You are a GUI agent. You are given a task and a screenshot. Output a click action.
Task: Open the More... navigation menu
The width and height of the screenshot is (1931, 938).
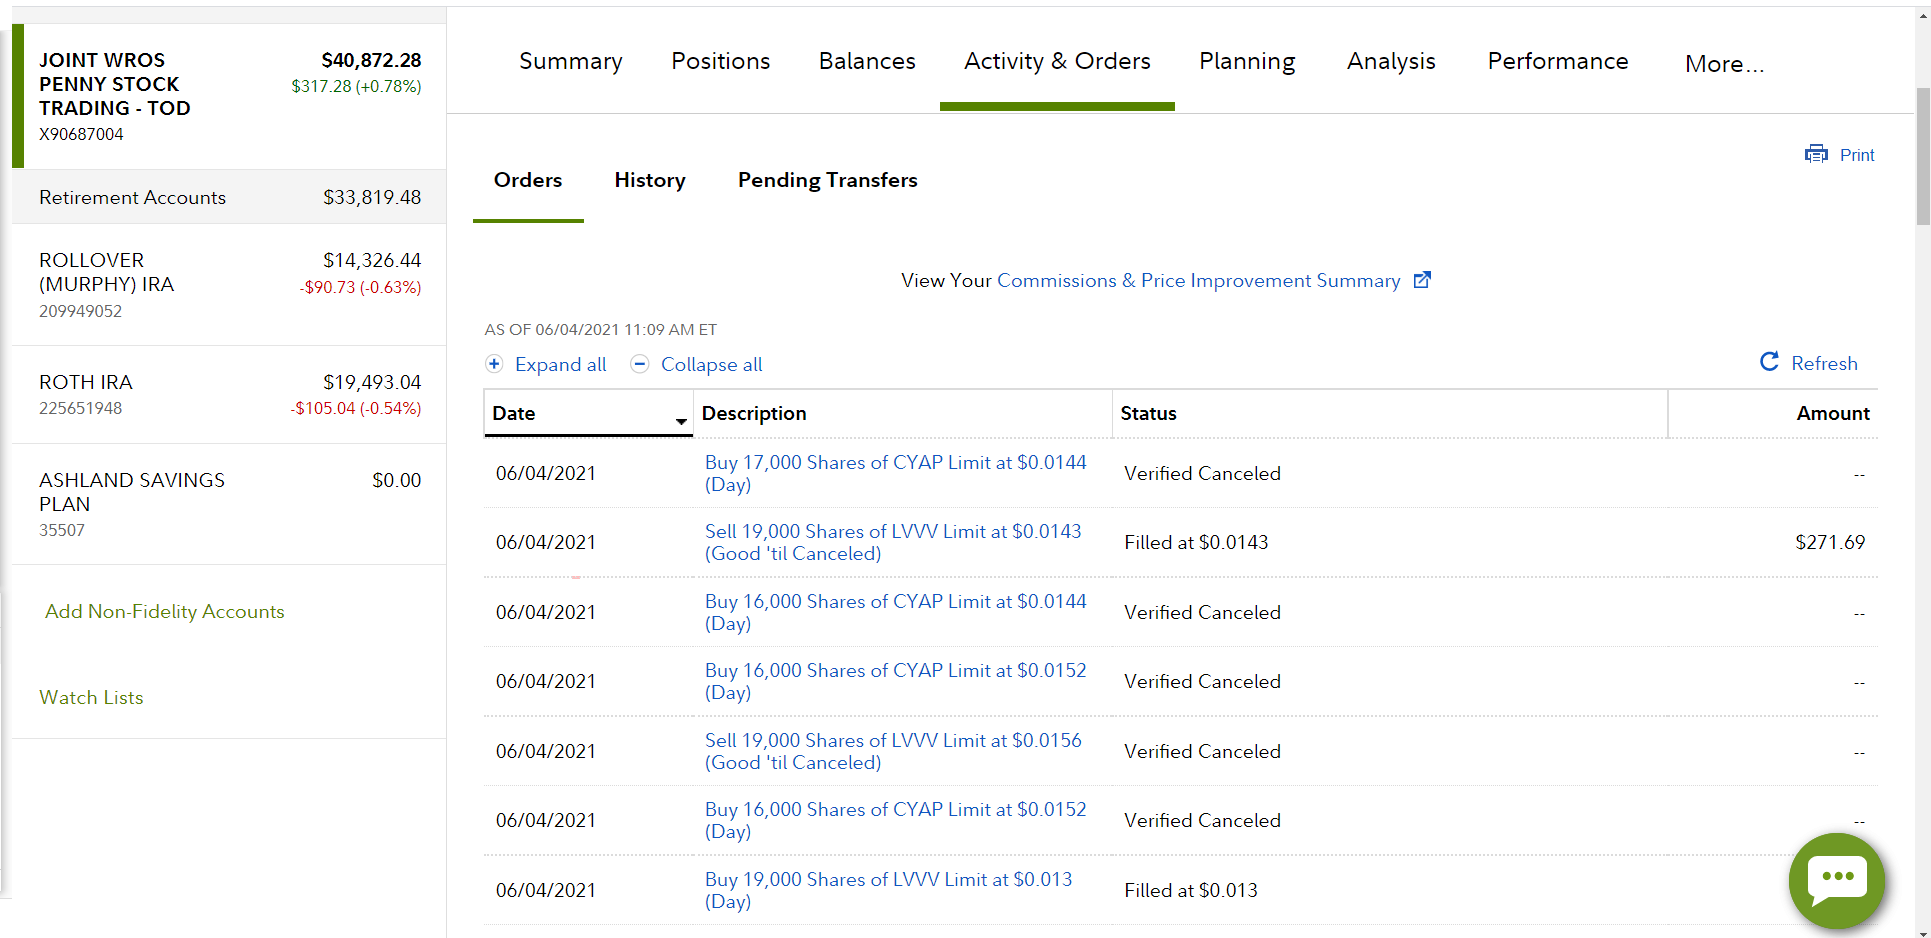coord(1724,64)
